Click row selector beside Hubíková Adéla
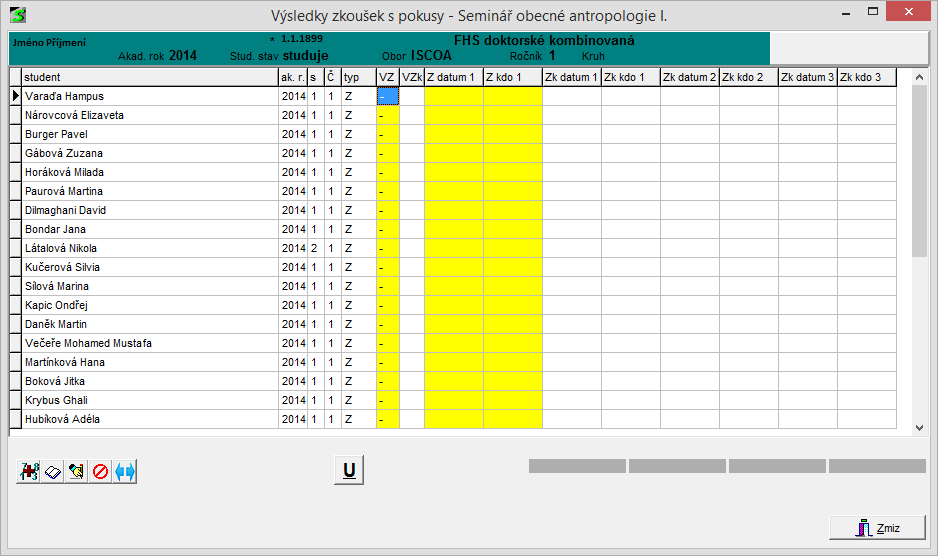Screen dimensions: 938x556 [15, 419]
